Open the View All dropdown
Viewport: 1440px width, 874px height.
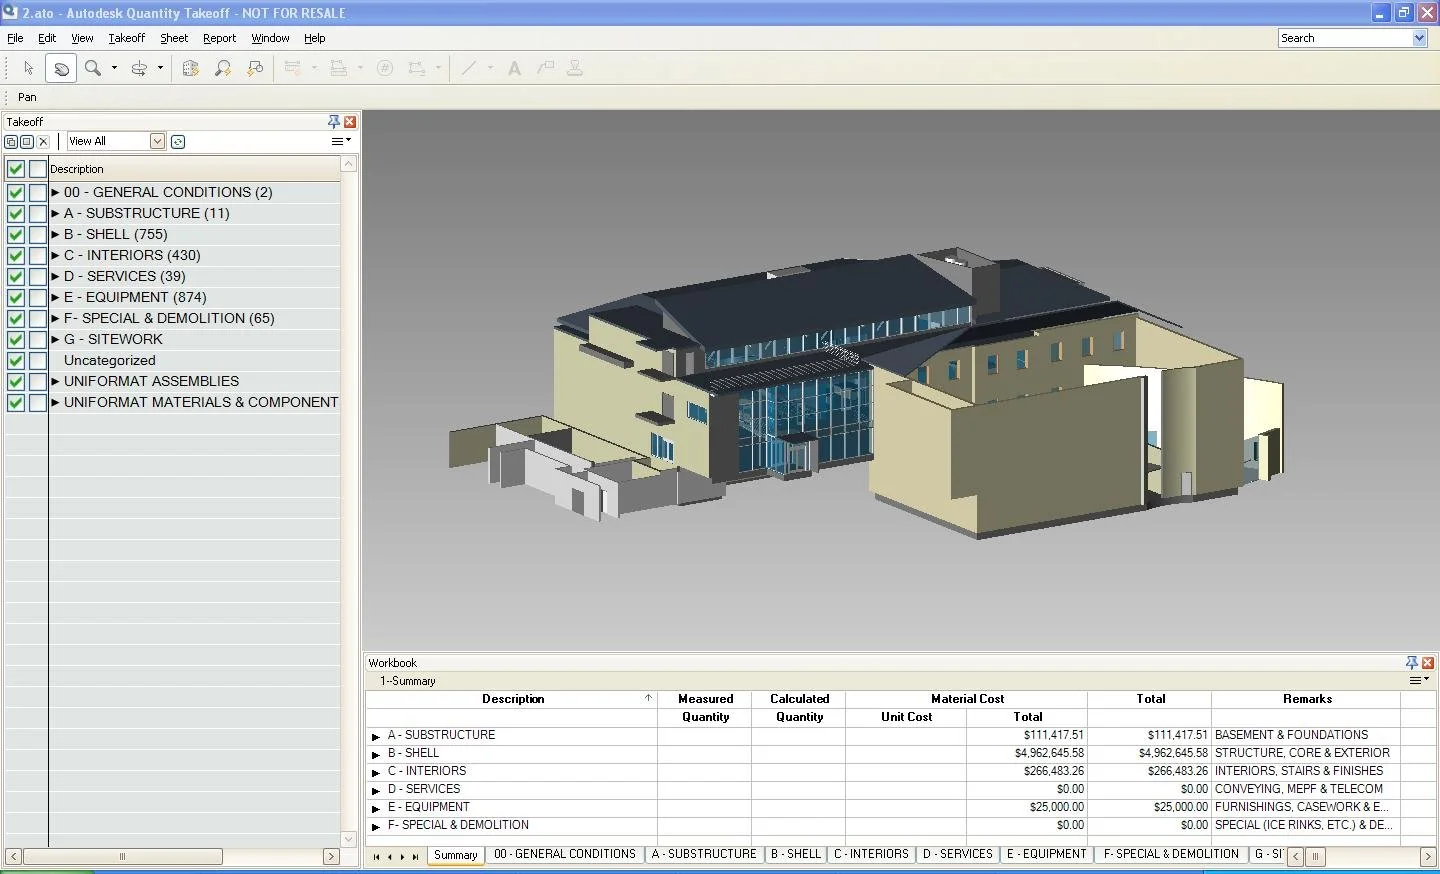coord(157,141)
